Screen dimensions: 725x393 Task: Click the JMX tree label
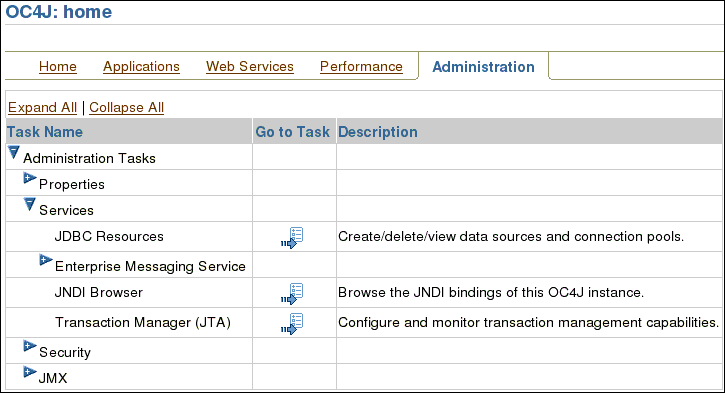(x=53, y=378)
